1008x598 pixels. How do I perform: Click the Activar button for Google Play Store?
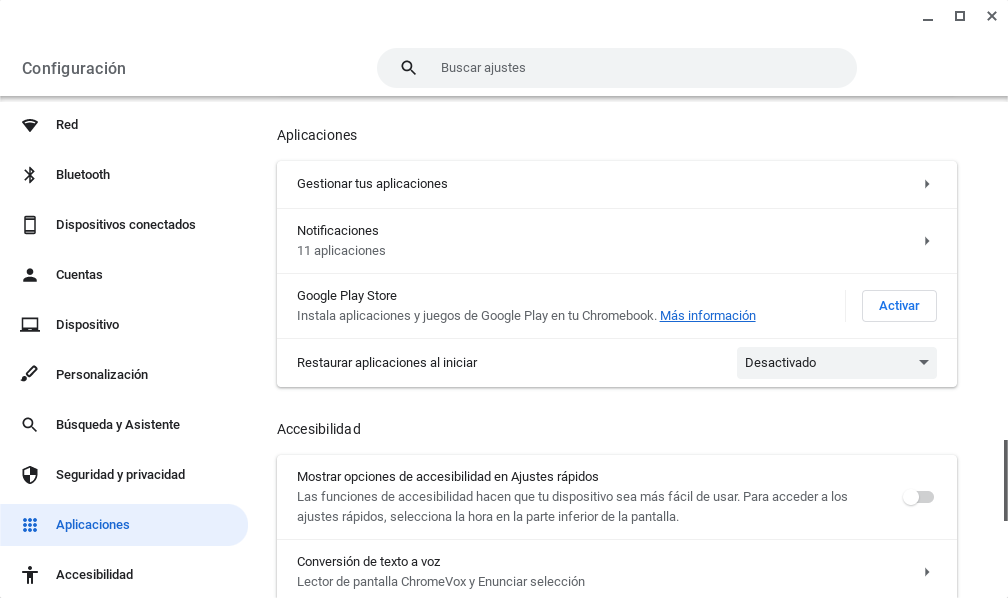point(898,305)
